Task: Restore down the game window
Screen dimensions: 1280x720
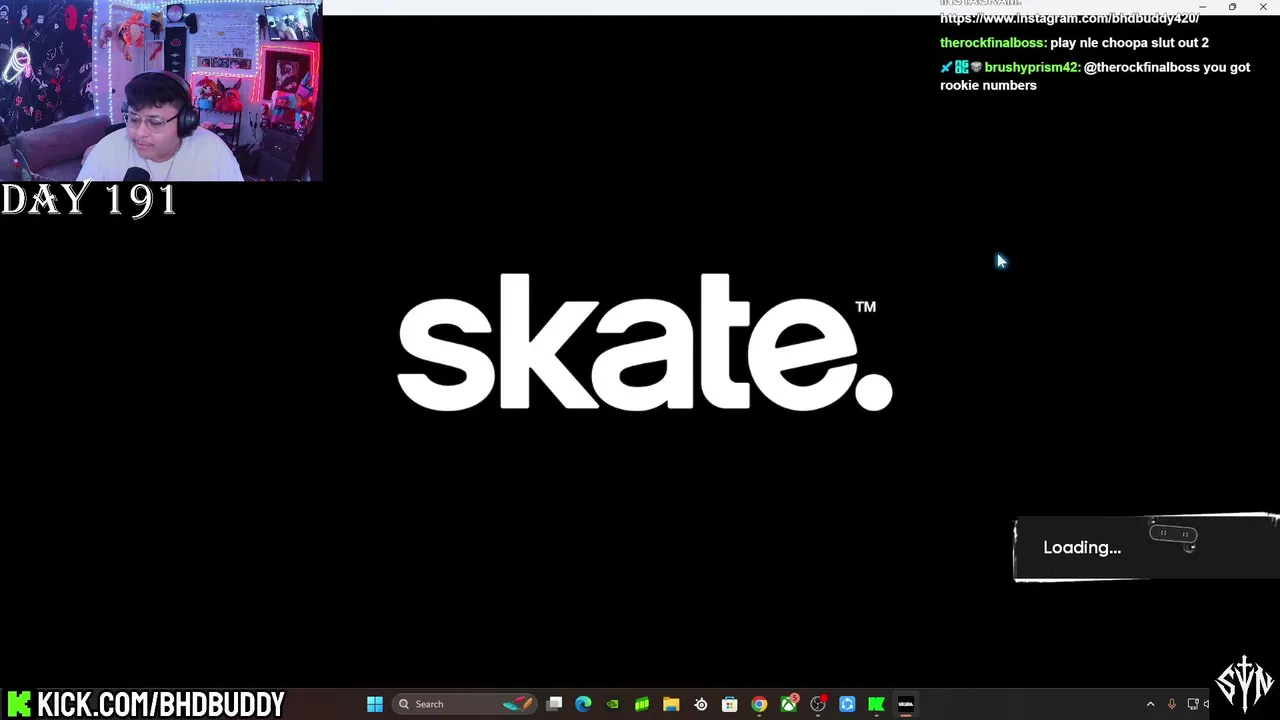Action: (1232, 7)
